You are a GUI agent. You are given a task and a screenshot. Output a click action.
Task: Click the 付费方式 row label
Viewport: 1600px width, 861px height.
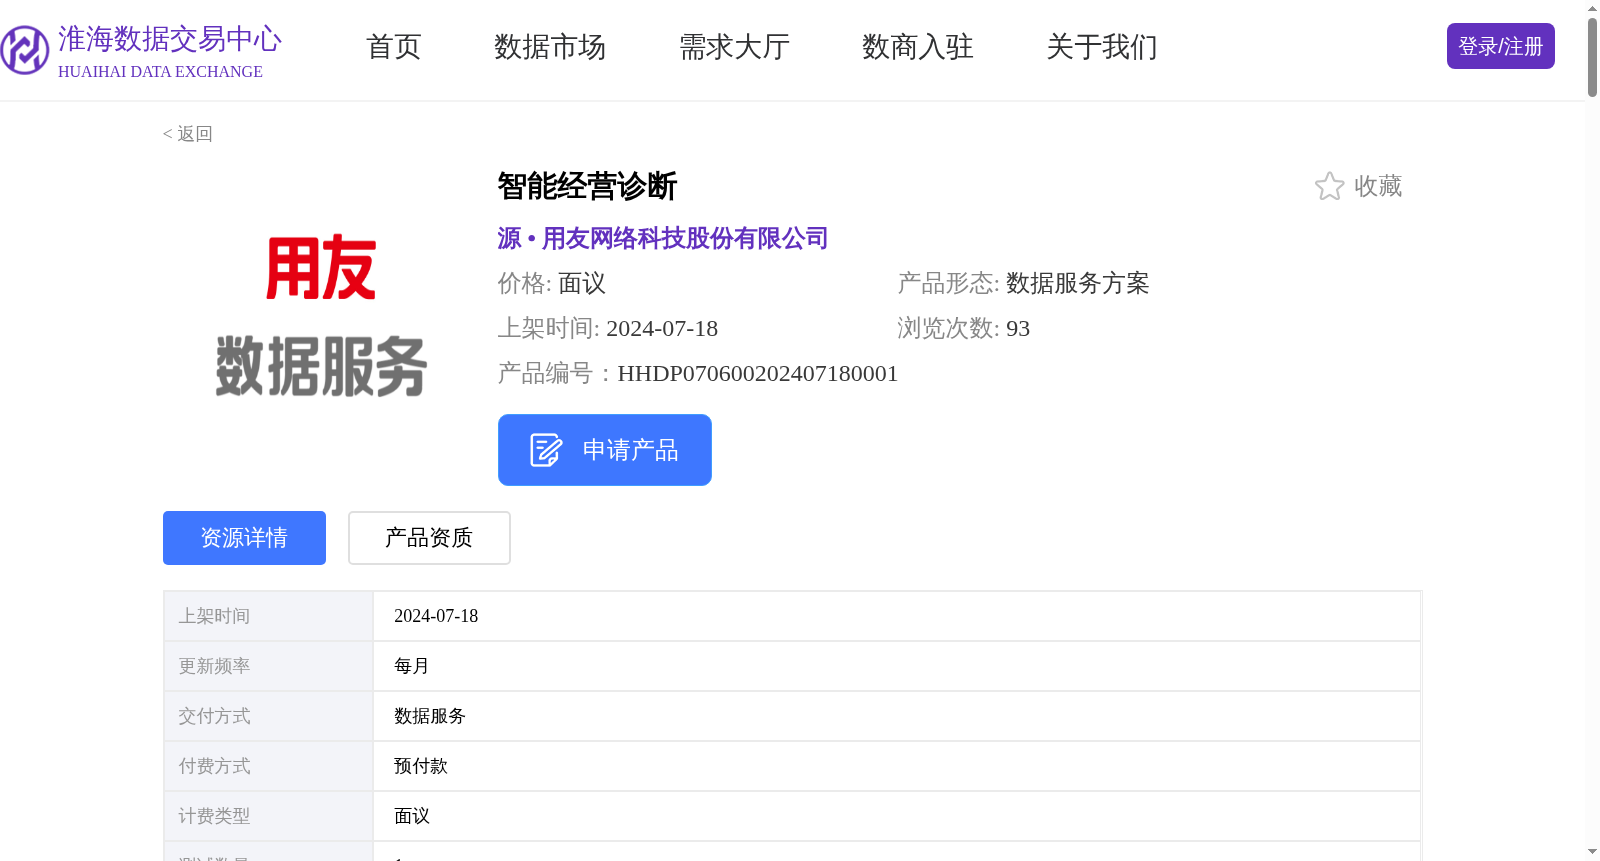(x=215, y=766)
